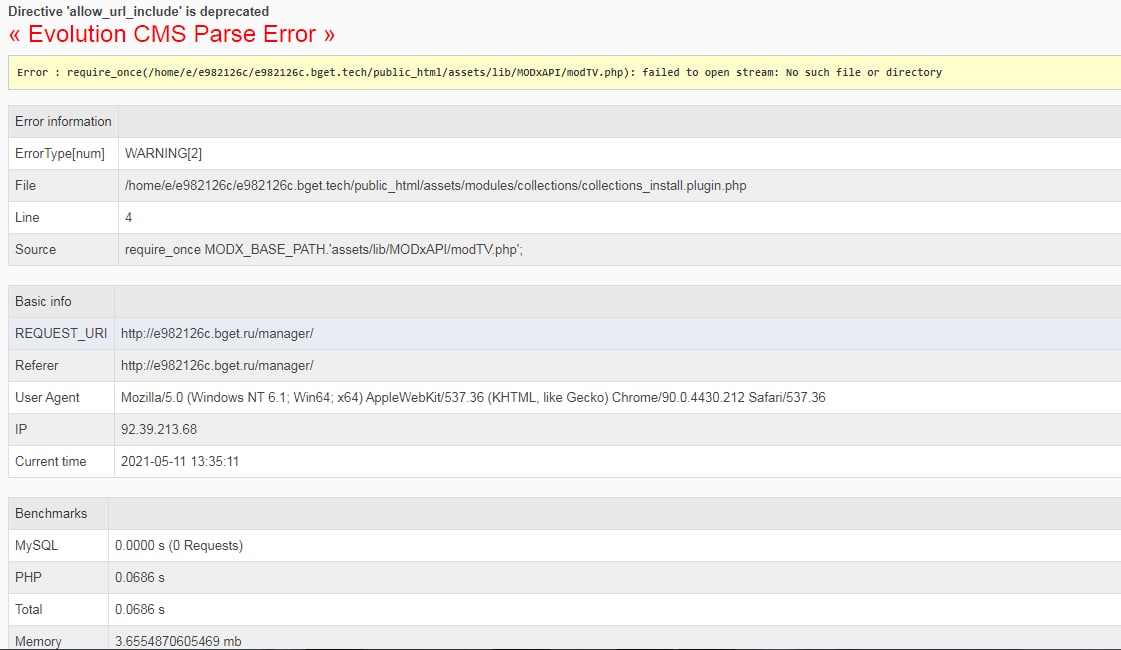Select the timestamp 2021-05-11 13:35:11
Screen dimensions: 1121x650
click(180, 462)
